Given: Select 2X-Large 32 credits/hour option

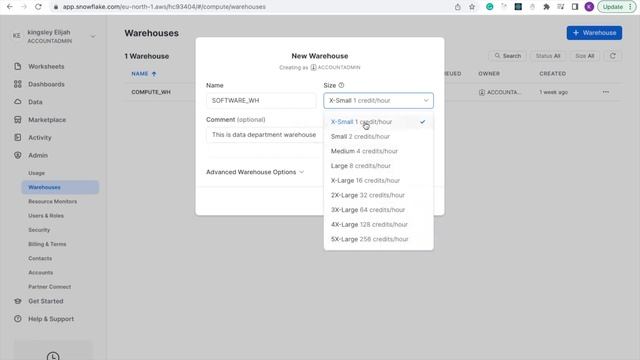Looking at the screenshot, I should click(378, 195).
